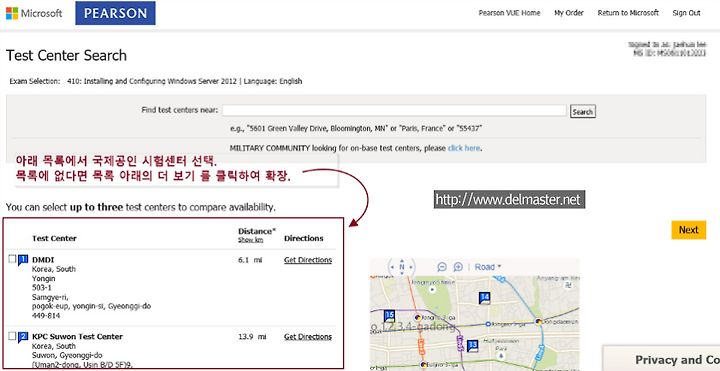Pan map left with compass arrow
720x371 pixels.
click(393, 267)
